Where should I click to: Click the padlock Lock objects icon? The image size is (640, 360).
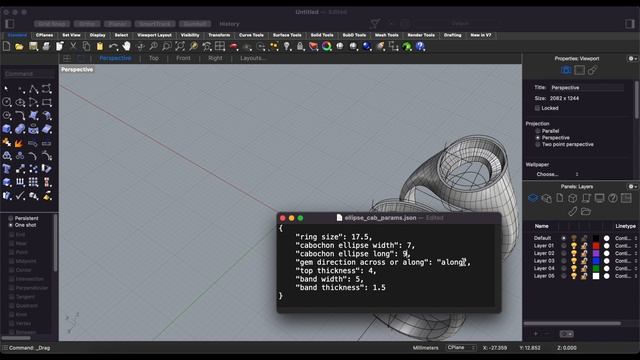click(x=300, y=47)
